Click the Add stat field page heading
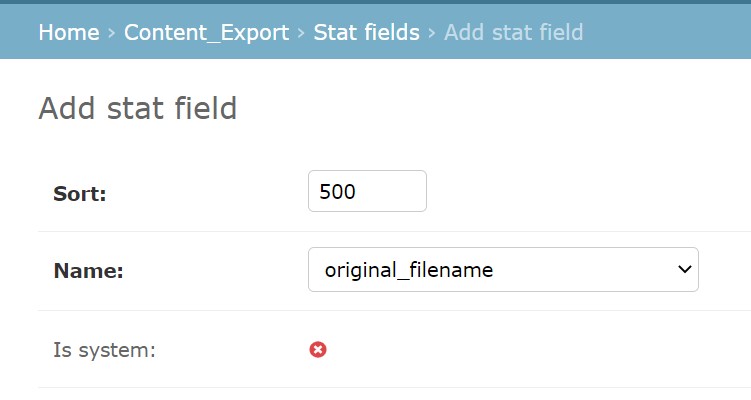Screen dimensions: 751x400 click(138, 108)
